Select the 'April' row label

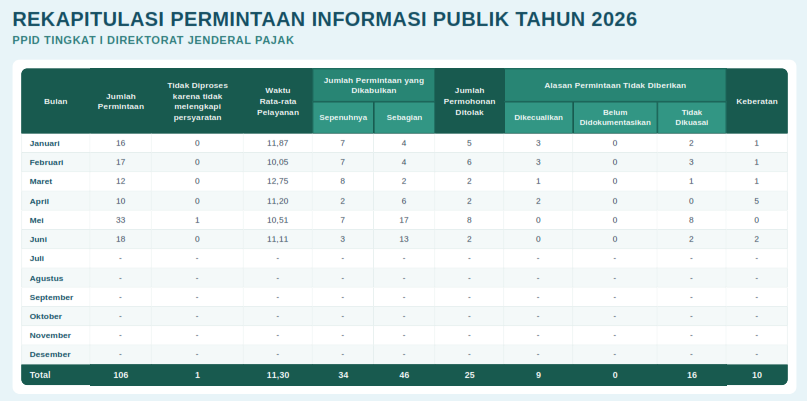pyautogui.click(x=39, y=201)
